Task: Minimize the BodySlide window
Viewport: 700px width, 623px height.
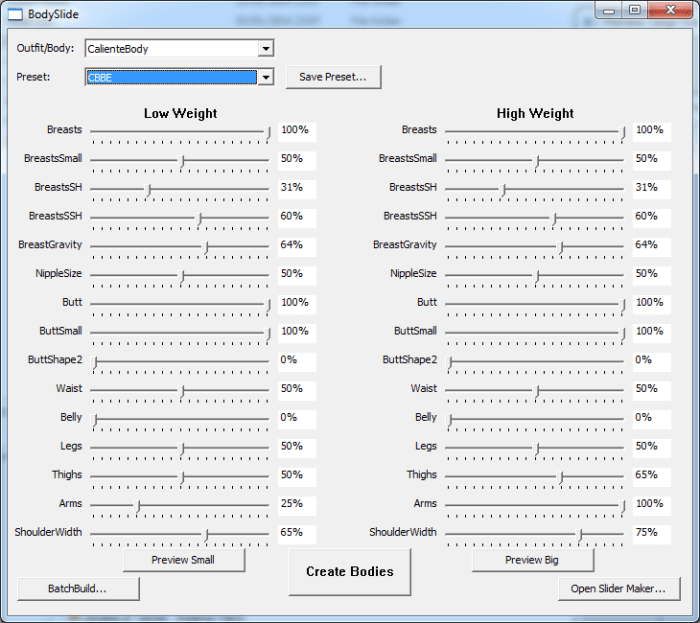Action: pyautogui.click(x=609, y=10)
